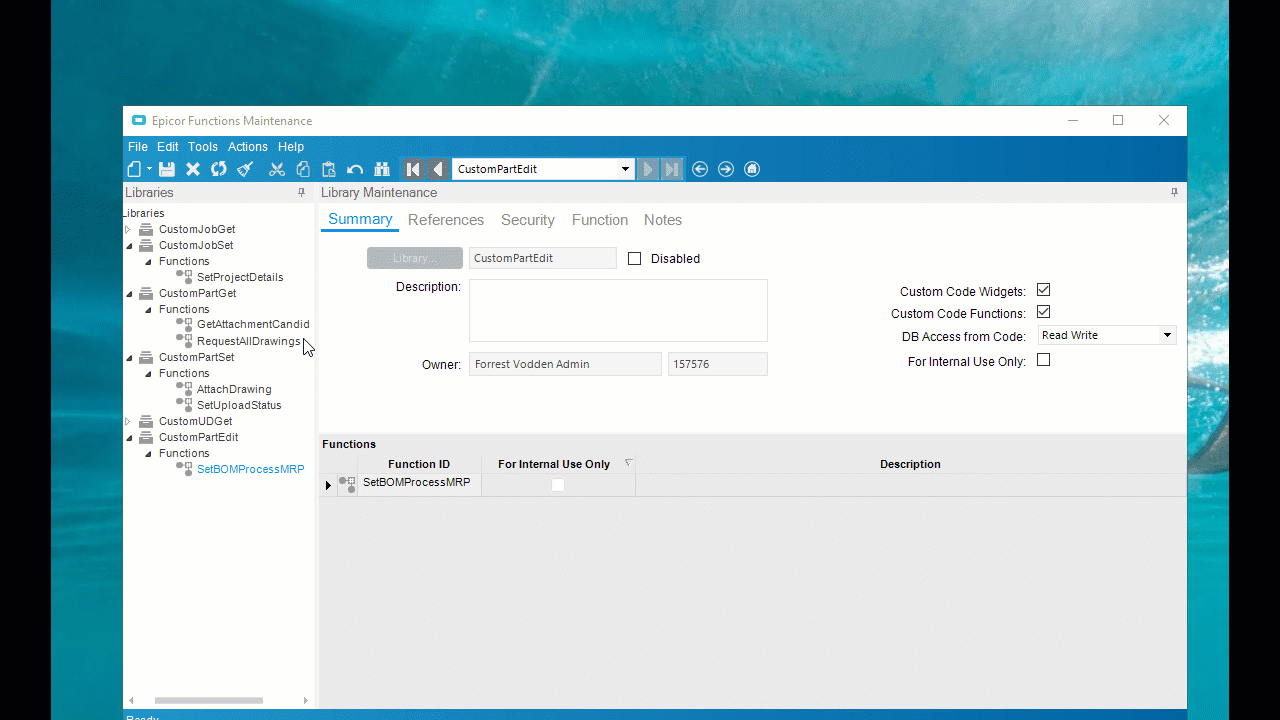Collapse the CustomPartGet library node
This screenshot has width=1280, height=720.
point(128,293)
